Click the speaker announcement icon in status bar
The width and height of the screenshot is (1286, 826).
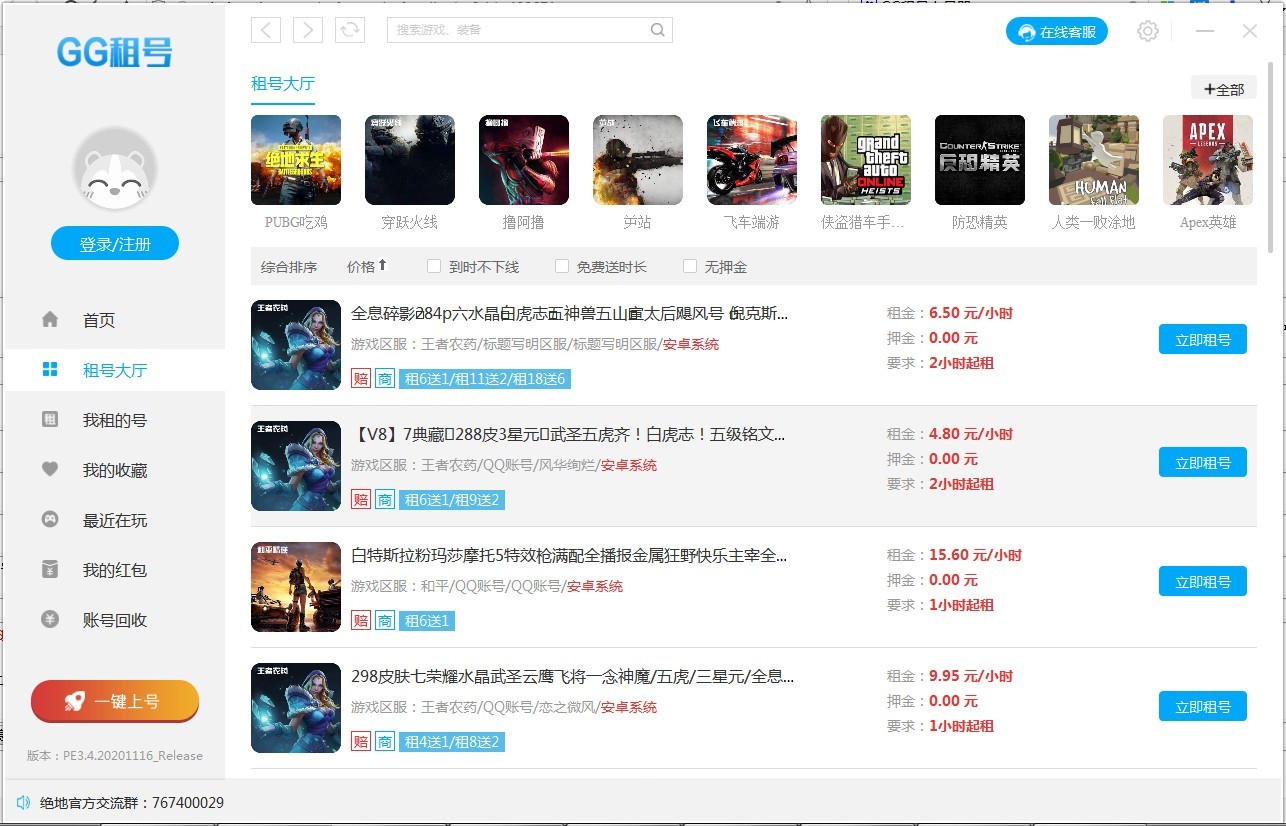point(23,802)
